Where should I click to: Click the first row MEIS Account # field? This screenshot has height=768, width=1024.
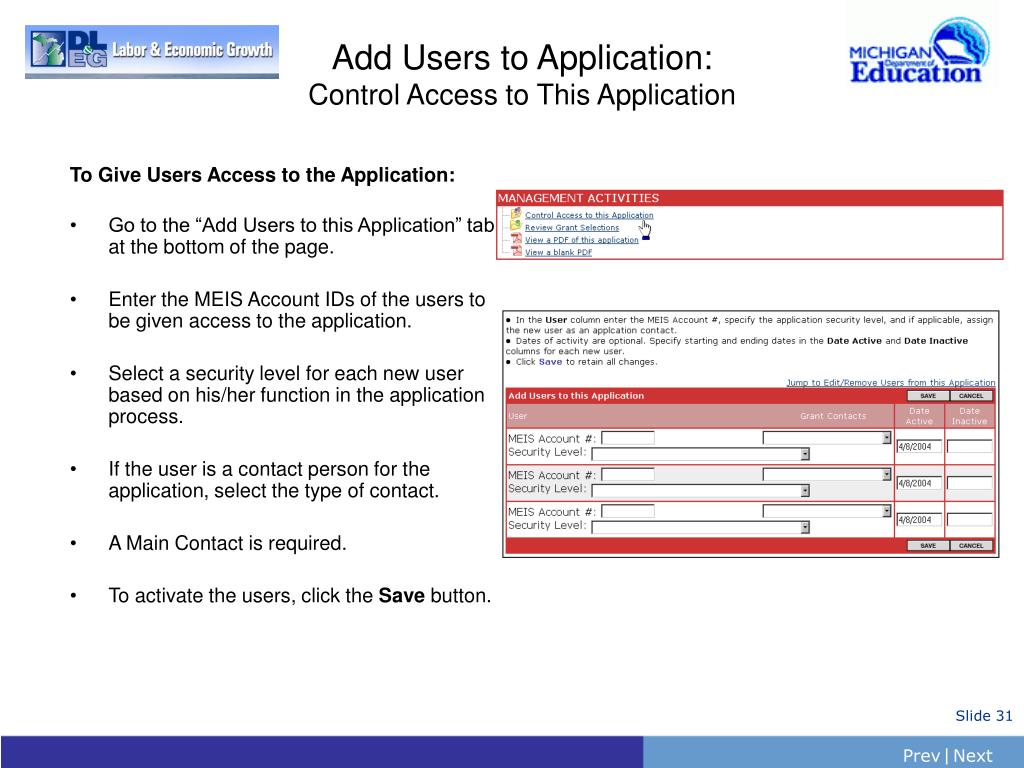point(628,438)
